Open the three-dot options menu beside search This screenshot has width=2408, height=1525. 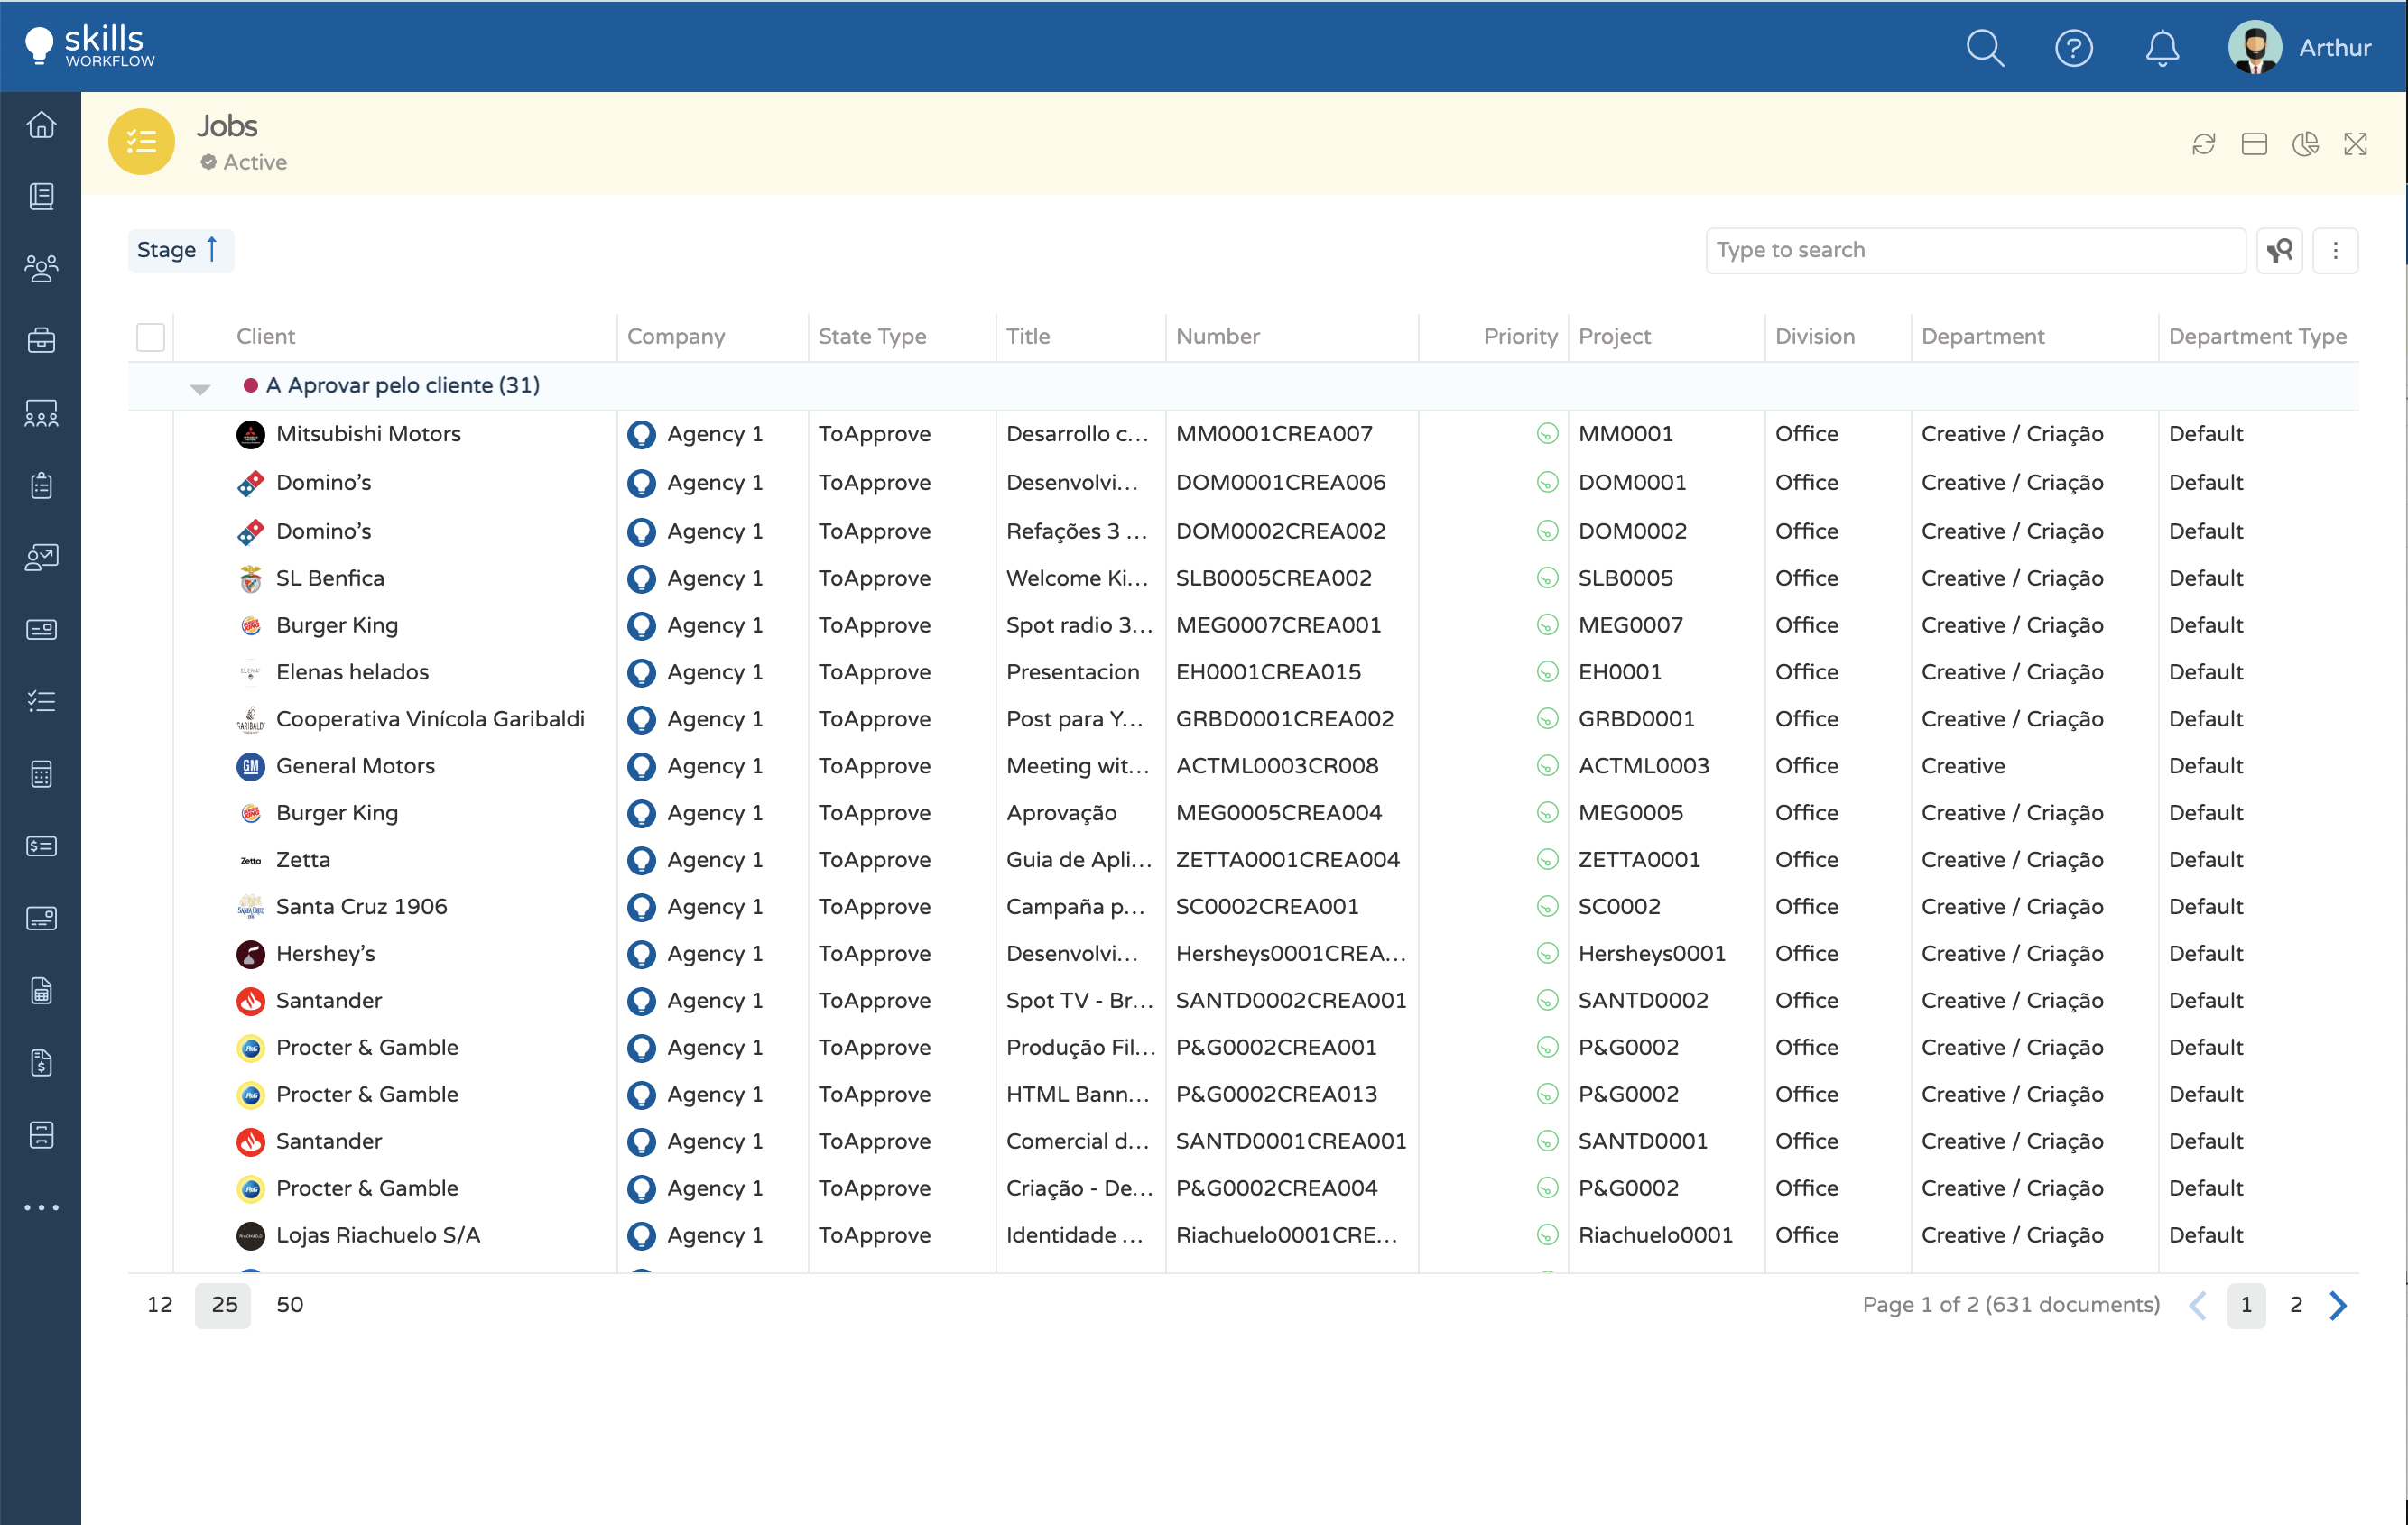[2334, 250]
